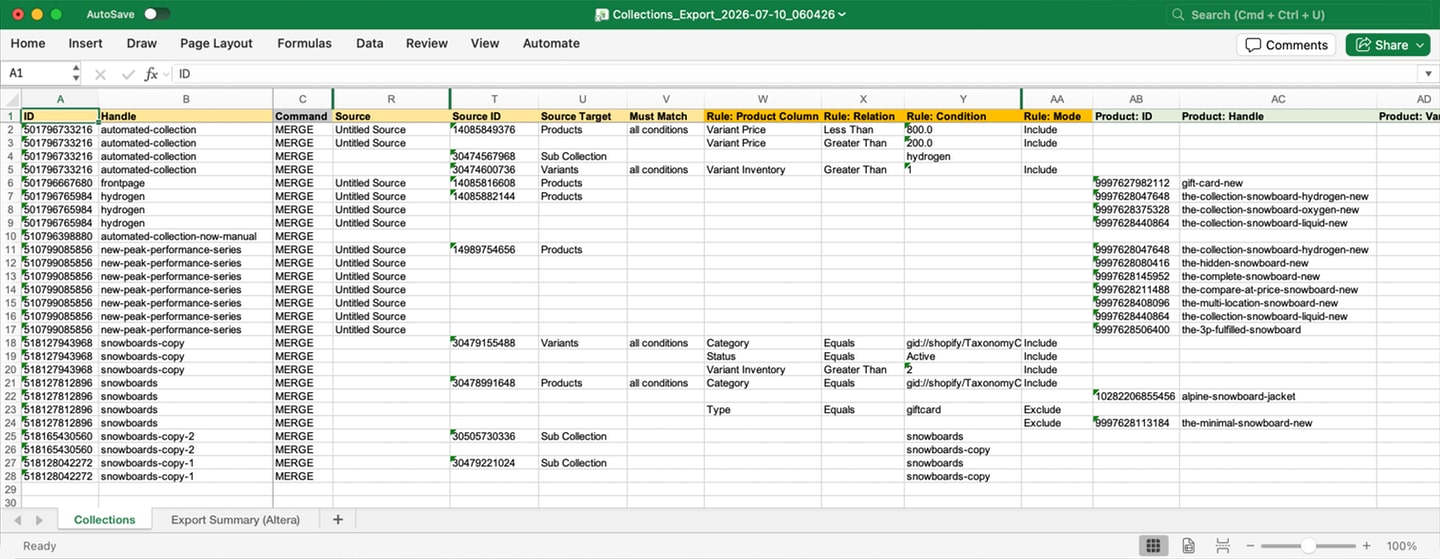This screenshot has width=1440, height=559.
Task: Click the cell reading giftcard
Action: [x=963, y=410]
